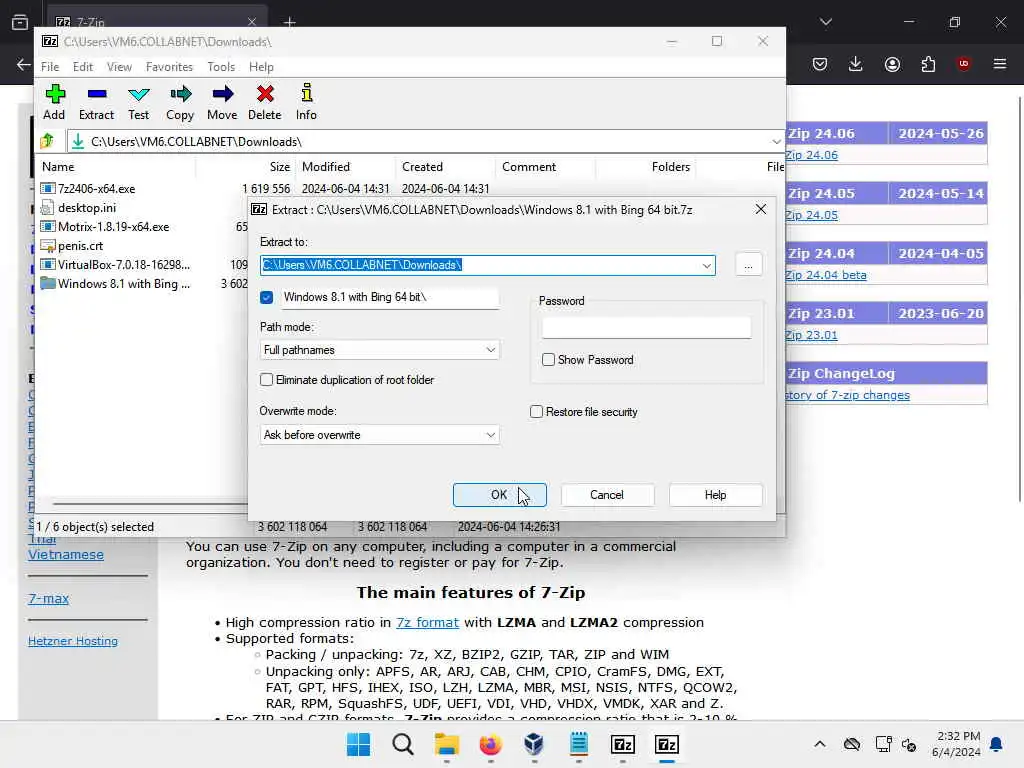Viewport: 1024px width, 768px height.
Task: Open the View menu
Action: [x=120, y=67]
